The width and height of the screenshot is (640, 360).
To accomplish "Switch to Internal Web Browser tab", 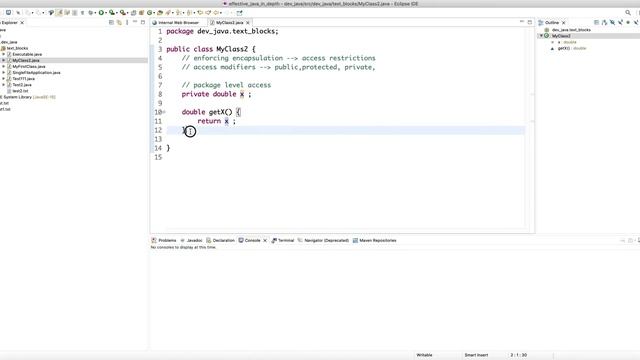I will 178,23.
